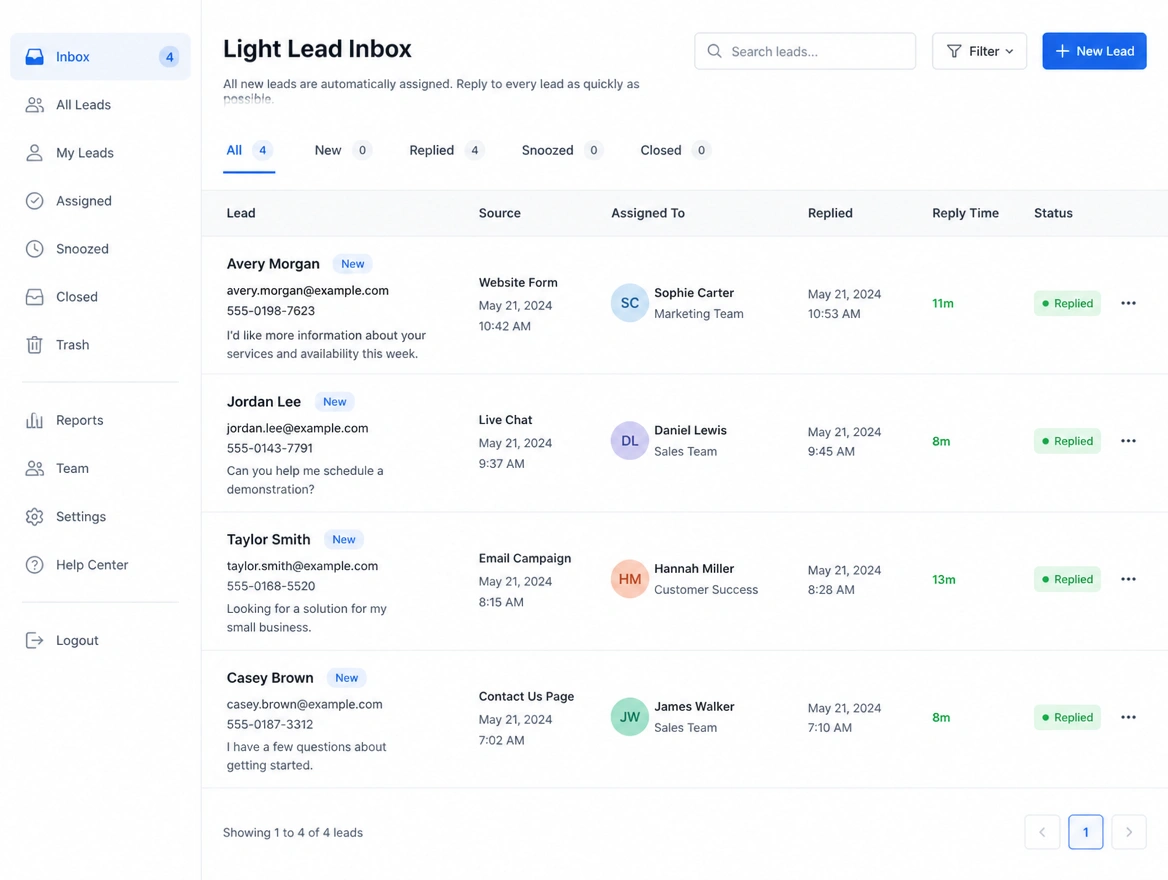Select page 1 in pagination

tap(1085, 832)
